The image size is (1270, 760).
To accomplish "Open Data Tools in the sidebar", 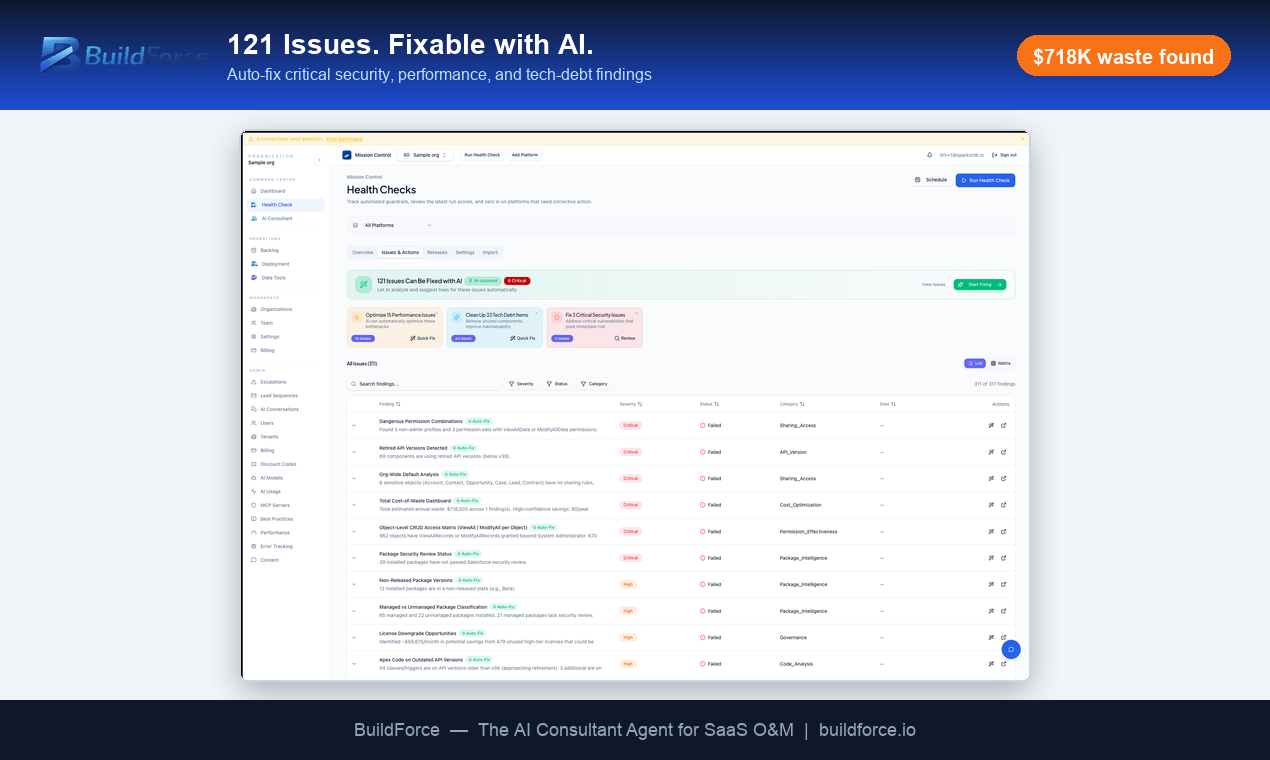I will pos(273,278).
